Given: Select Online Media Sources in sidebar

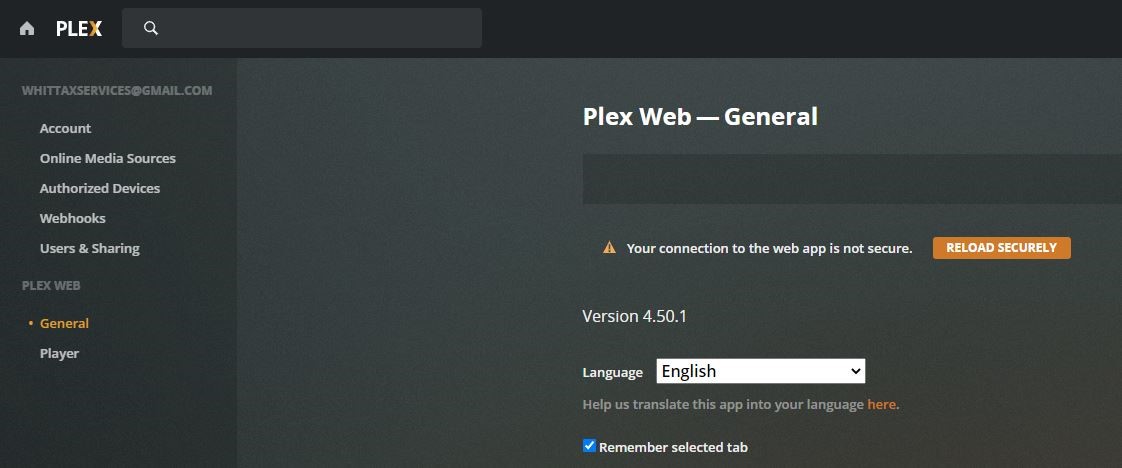Looking at the screenshot, I should [x=107, y=158].
